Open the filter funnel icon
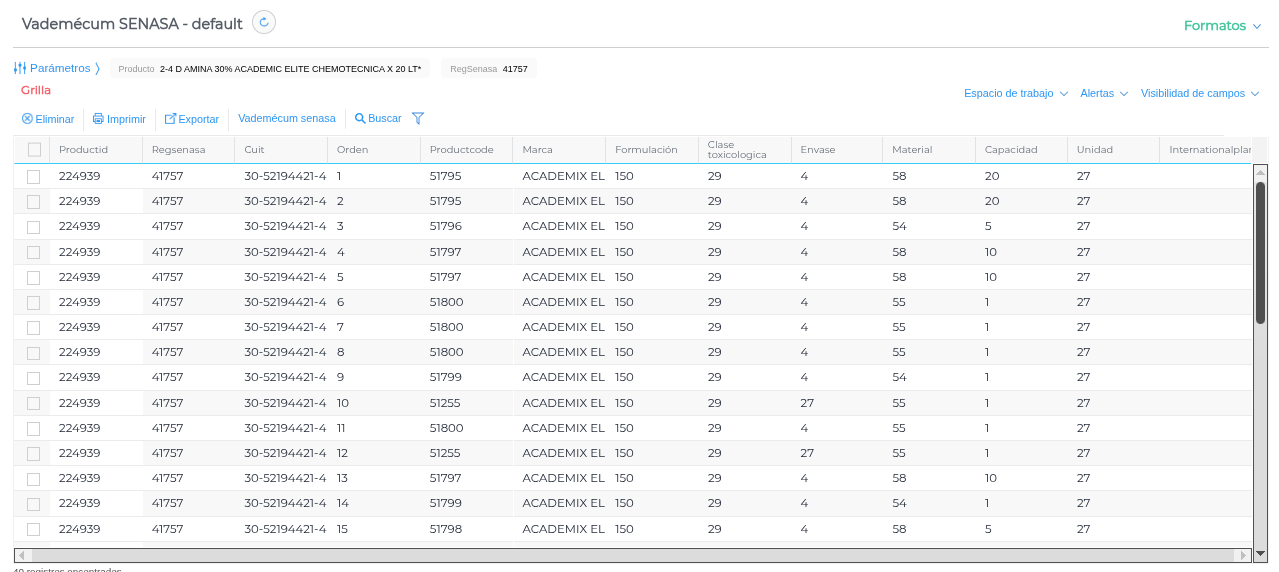Viewport: 1279px width, 572px height. click(x=418, y=118)
